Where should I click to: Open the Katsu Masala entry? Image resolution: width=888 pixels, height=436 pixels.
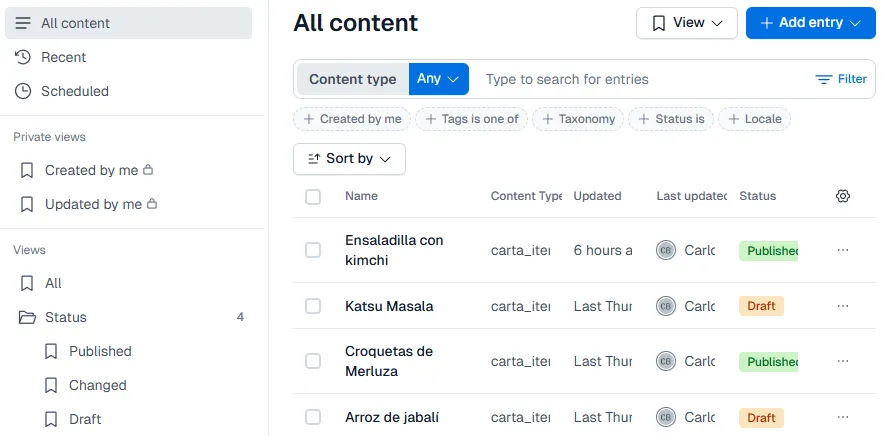[x=389, y=306]
